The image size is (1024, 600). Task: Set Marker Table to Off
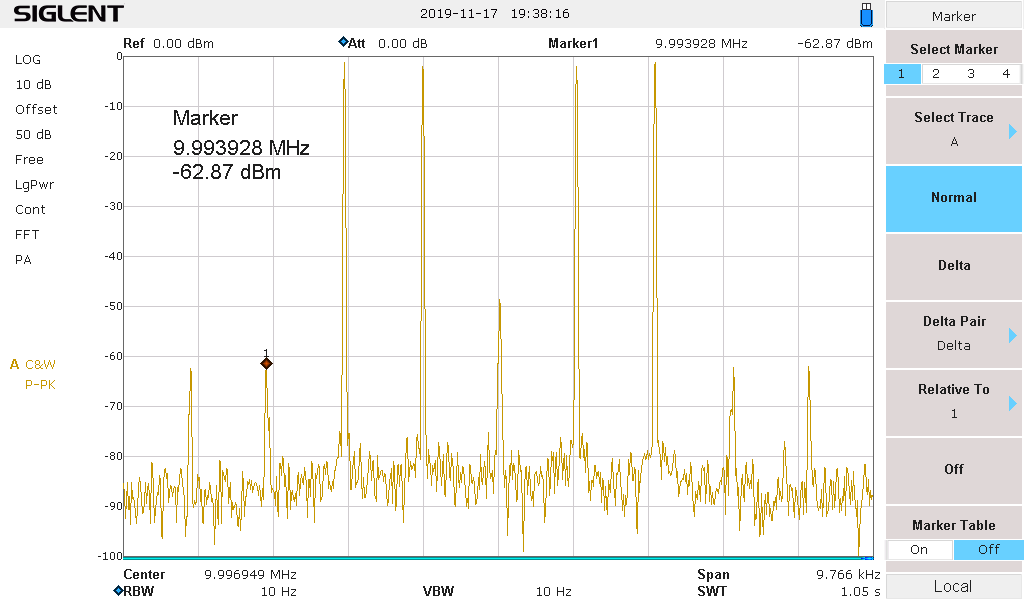[988, 549]
